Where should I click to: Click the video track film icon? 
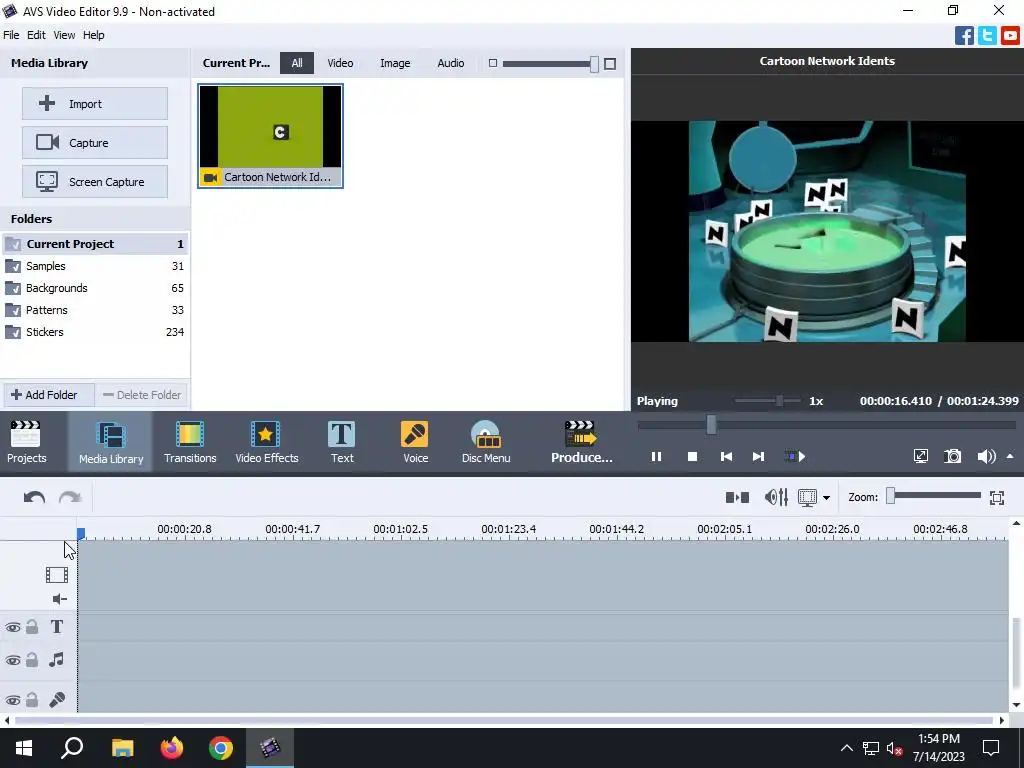[x=57, y=575]
